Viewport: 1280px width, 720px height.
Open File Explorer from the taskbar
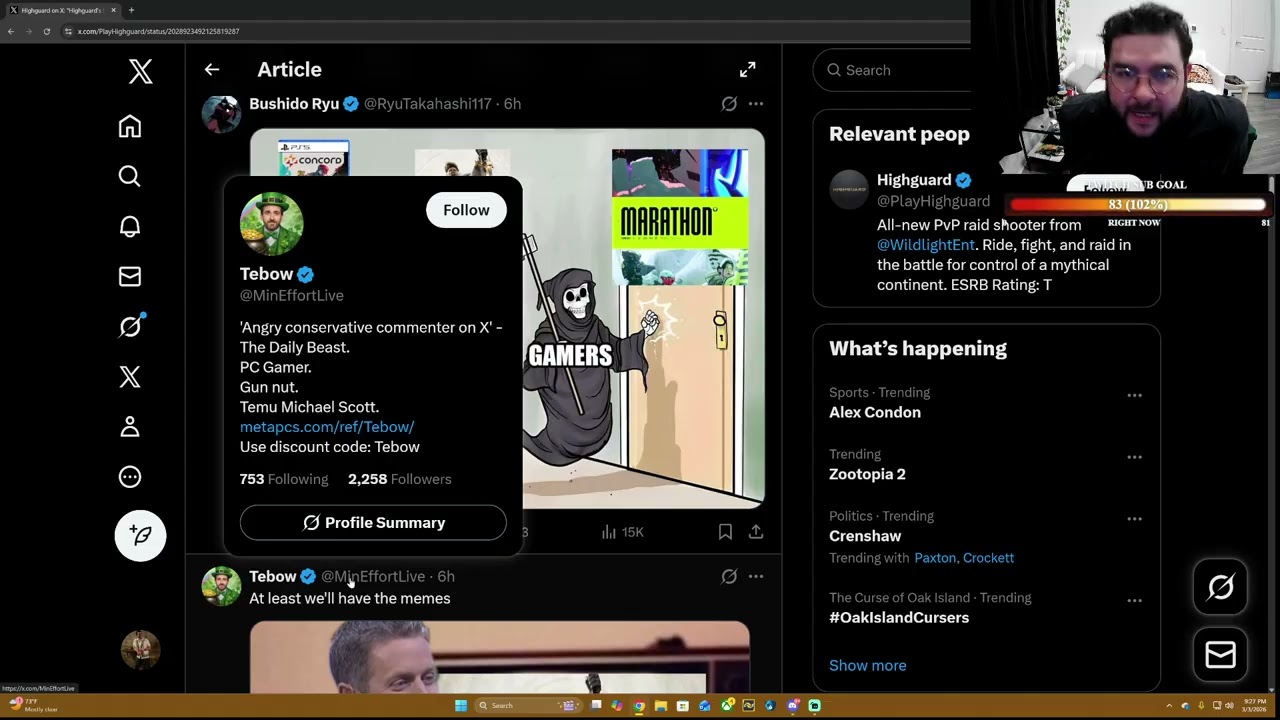[661, 705]
